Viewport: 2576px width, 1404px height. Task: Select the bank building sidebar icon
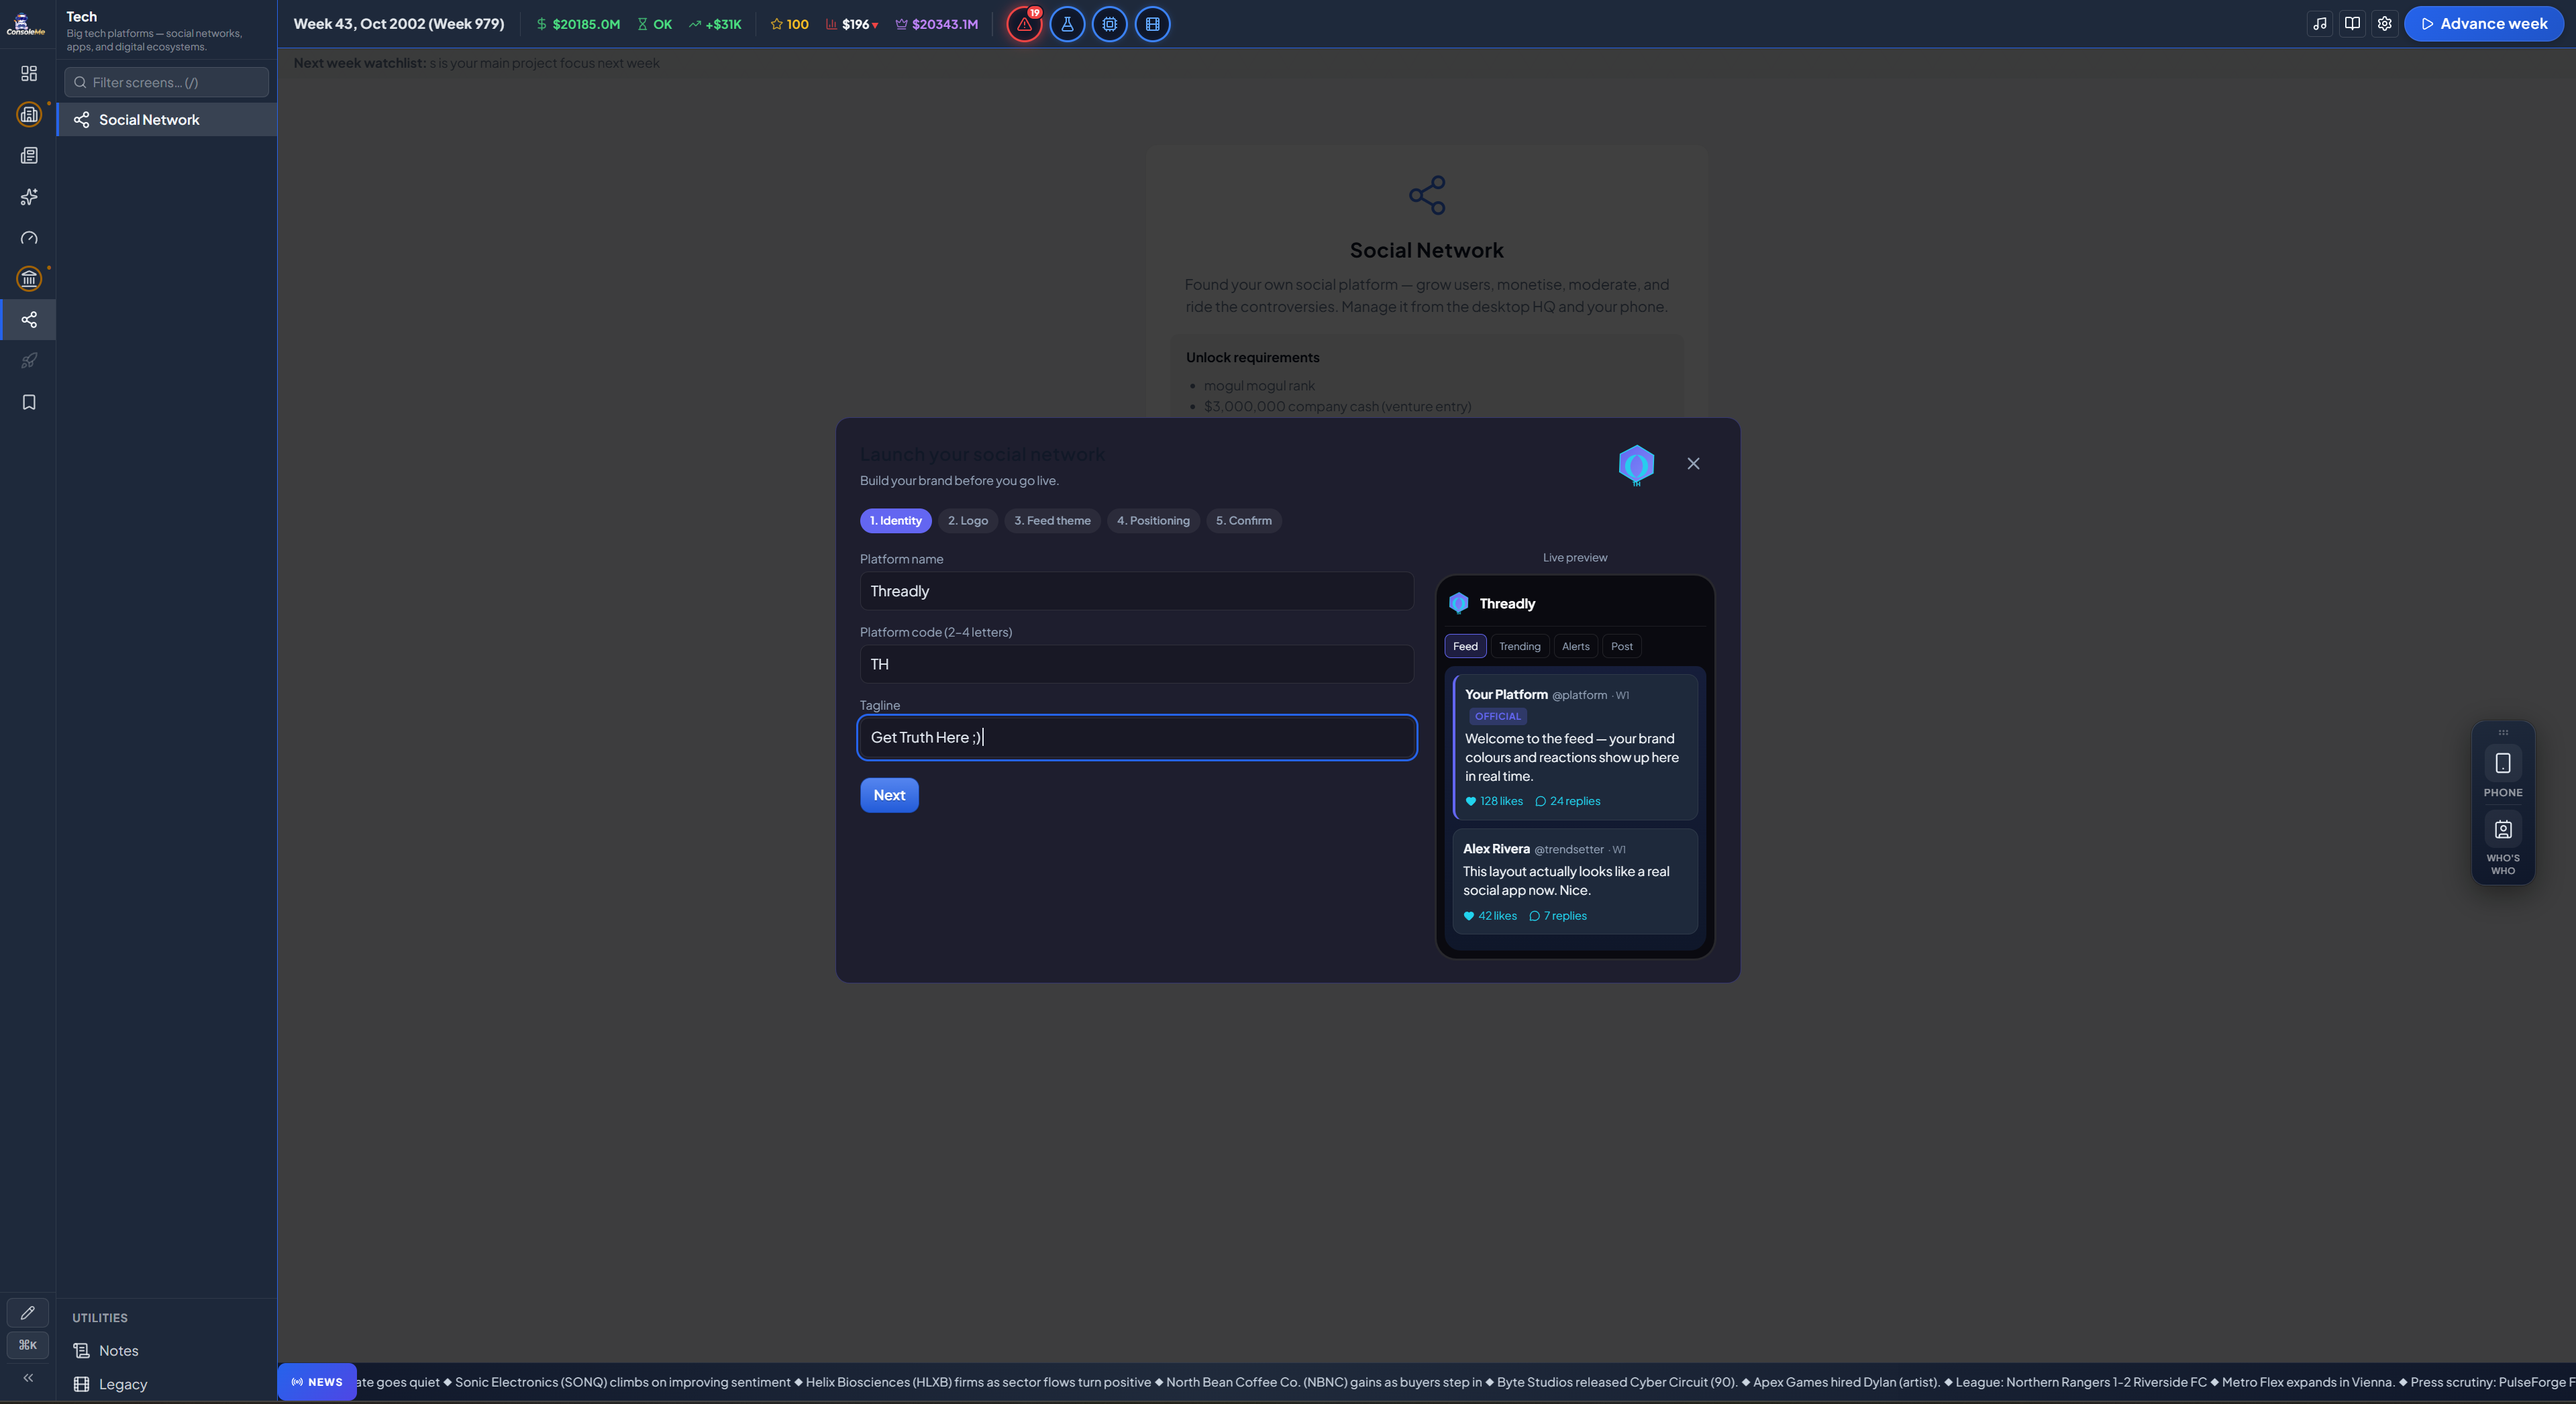29,279
